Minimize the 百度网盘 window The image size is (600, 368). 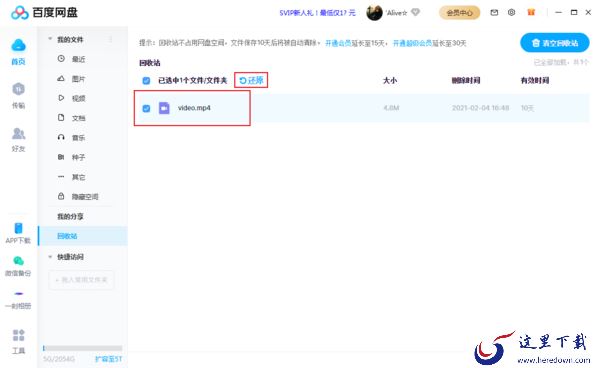(x=558, y=13)
